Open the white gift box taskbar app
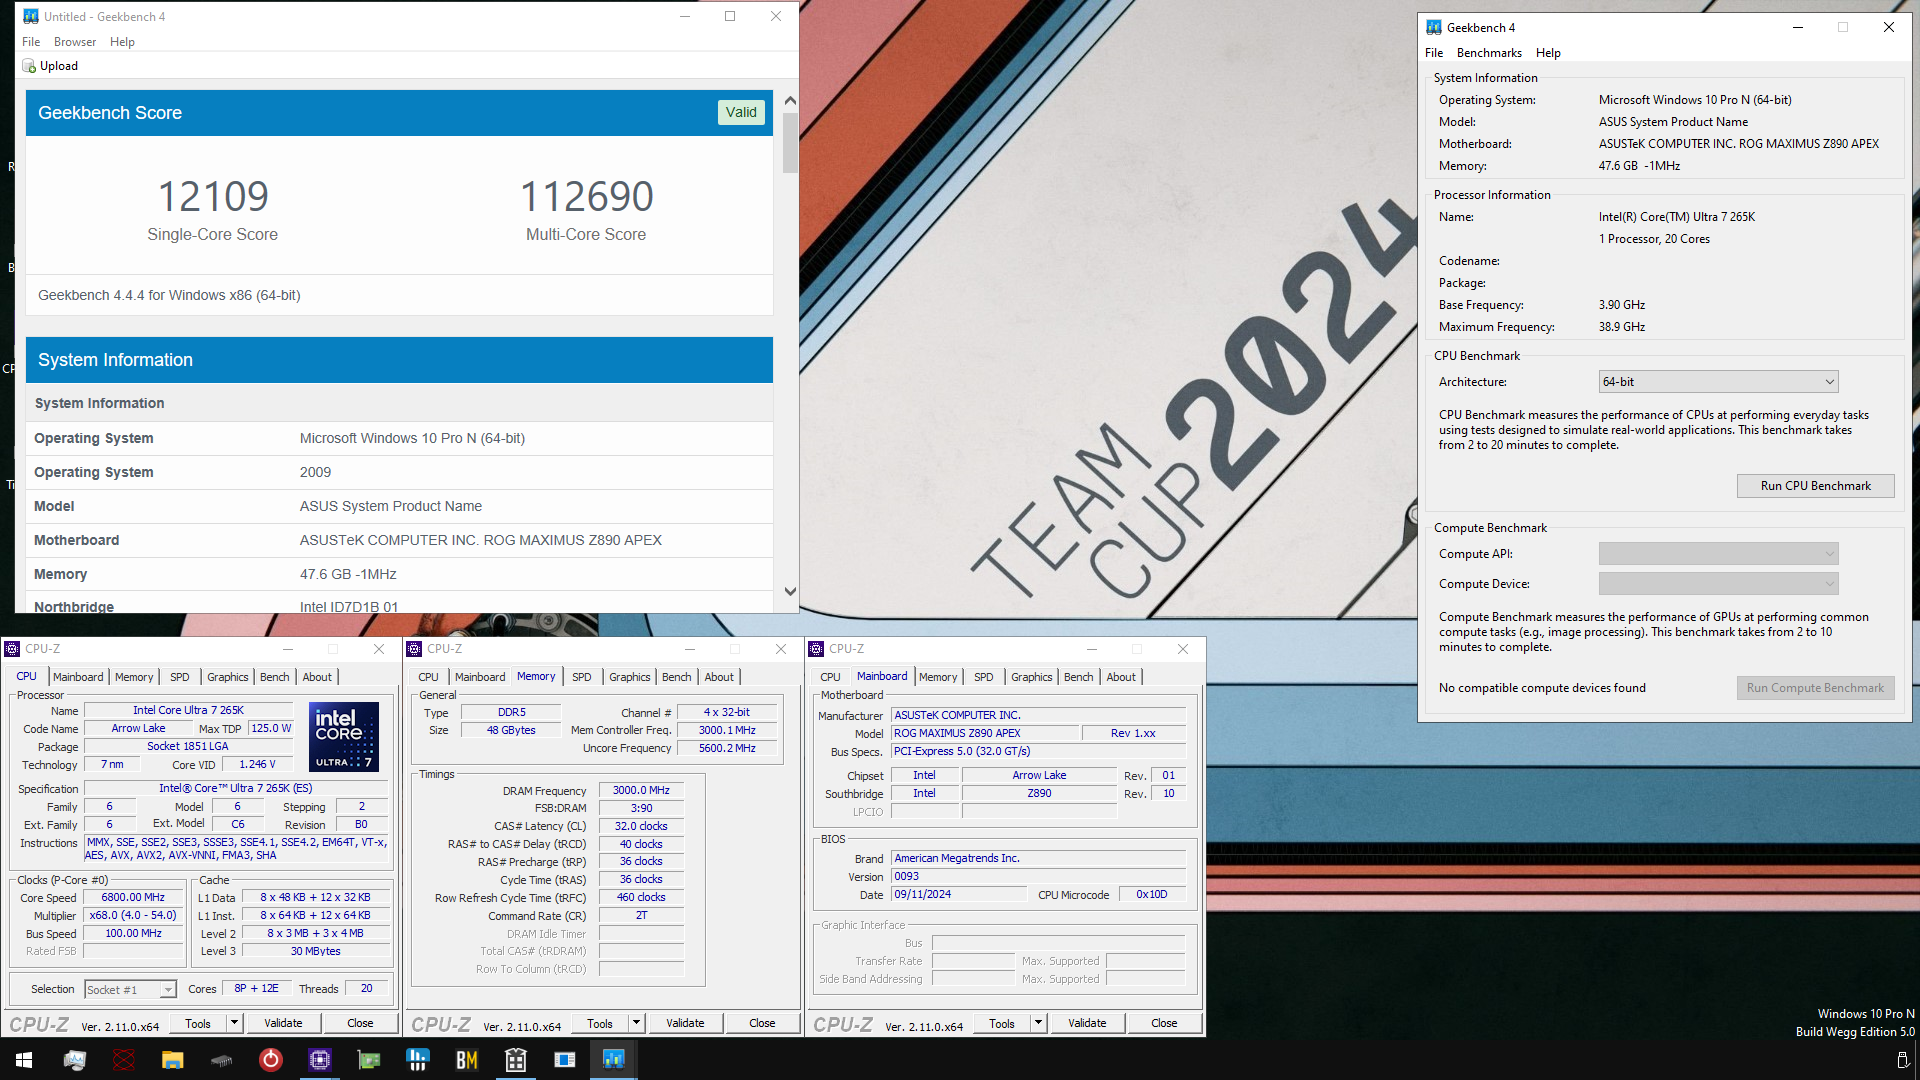The height and width of the screenshot is (1080, 1920). (515, 1060)
